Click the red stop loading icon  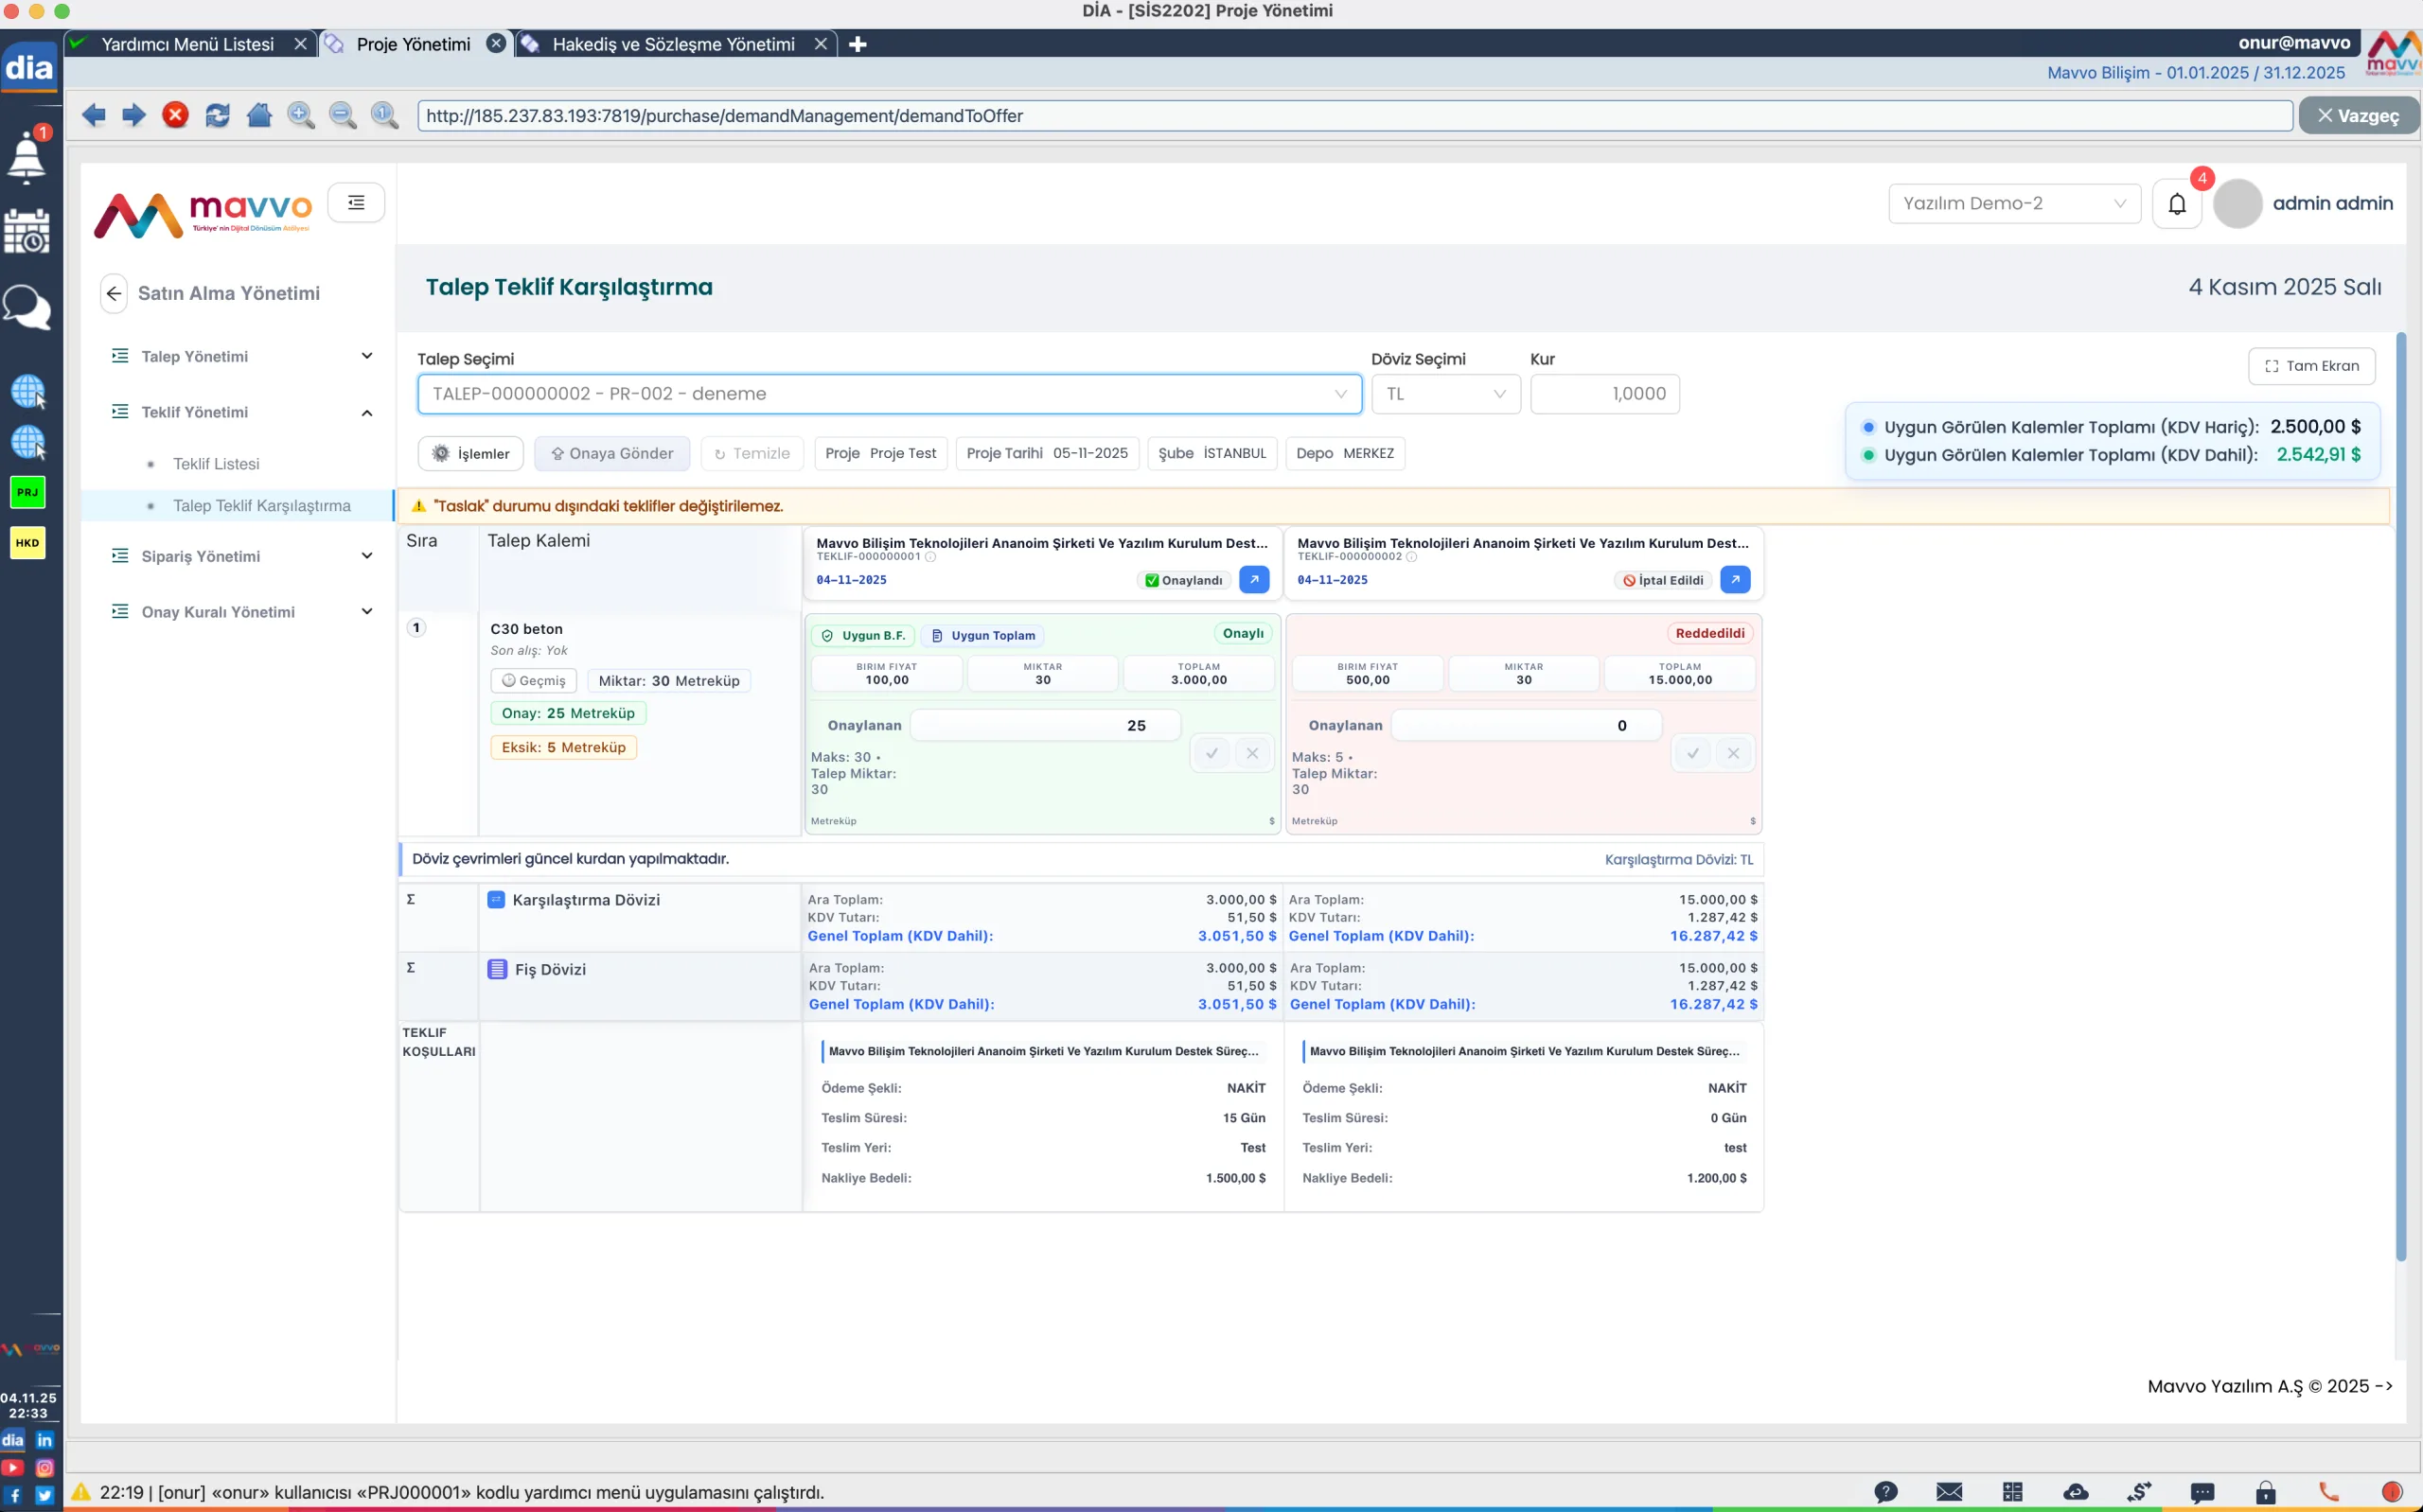coord(175,115)
